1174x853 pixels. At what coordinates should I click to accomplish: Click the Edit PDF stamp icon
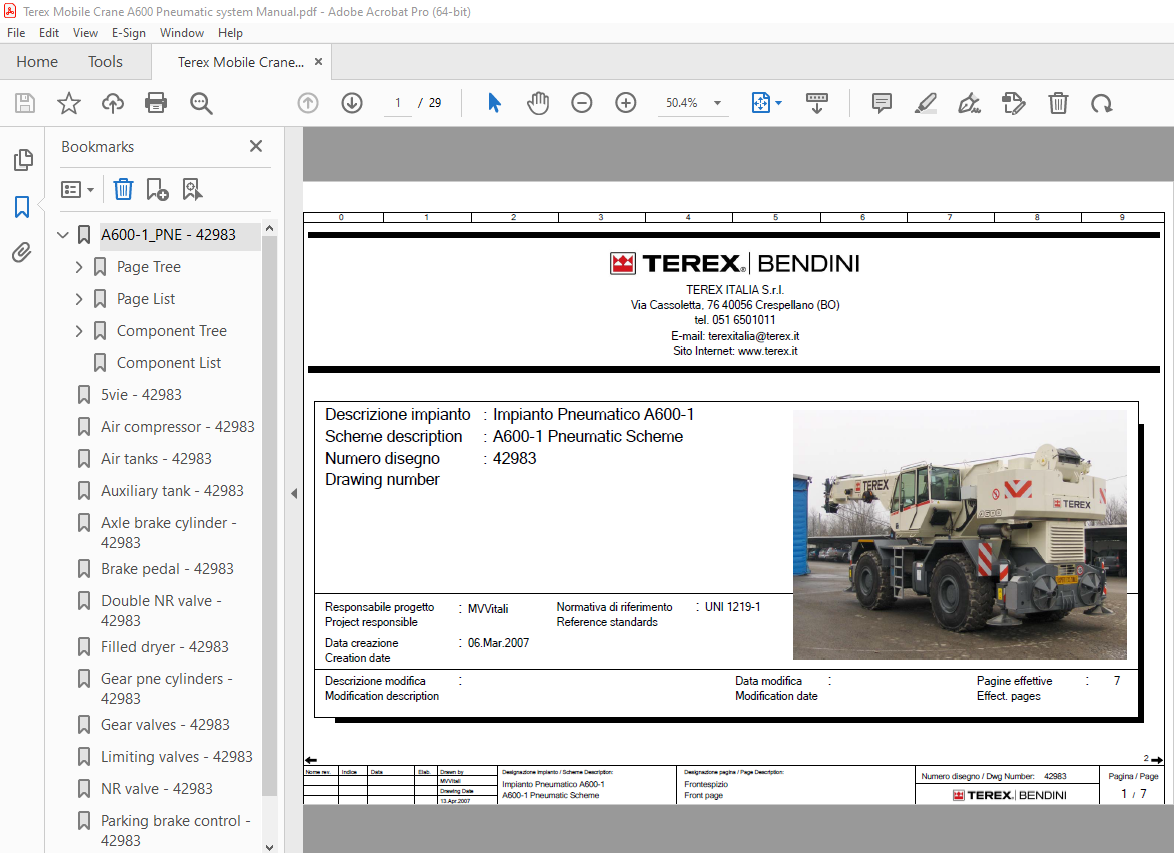click(1013, 103)
